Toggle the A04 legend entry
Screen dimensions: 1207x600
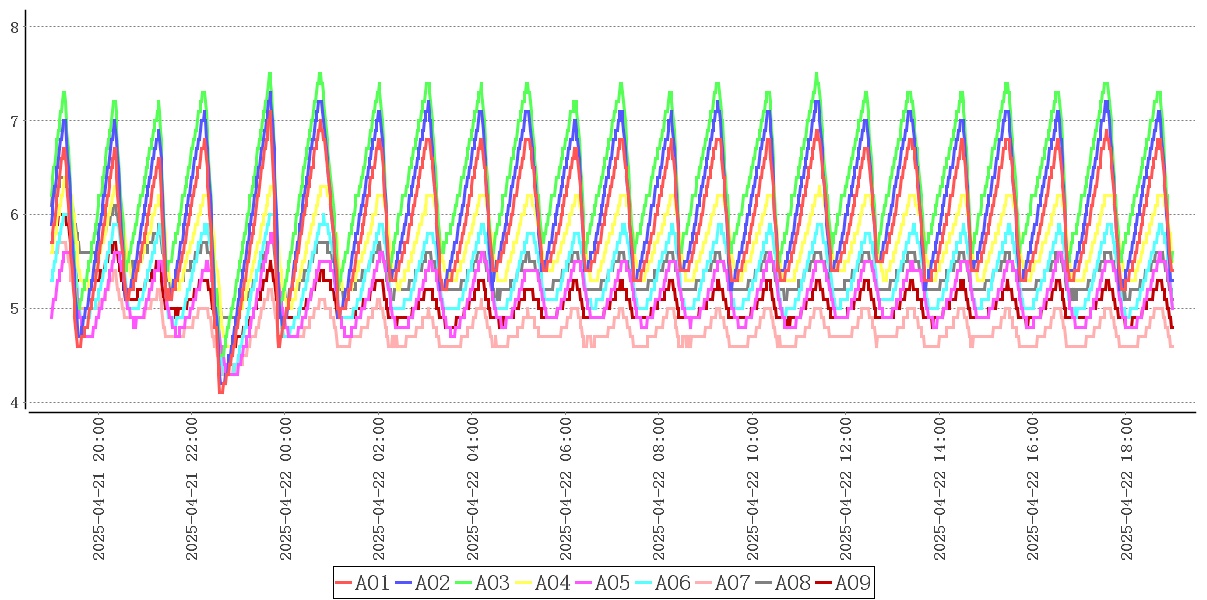542,583
